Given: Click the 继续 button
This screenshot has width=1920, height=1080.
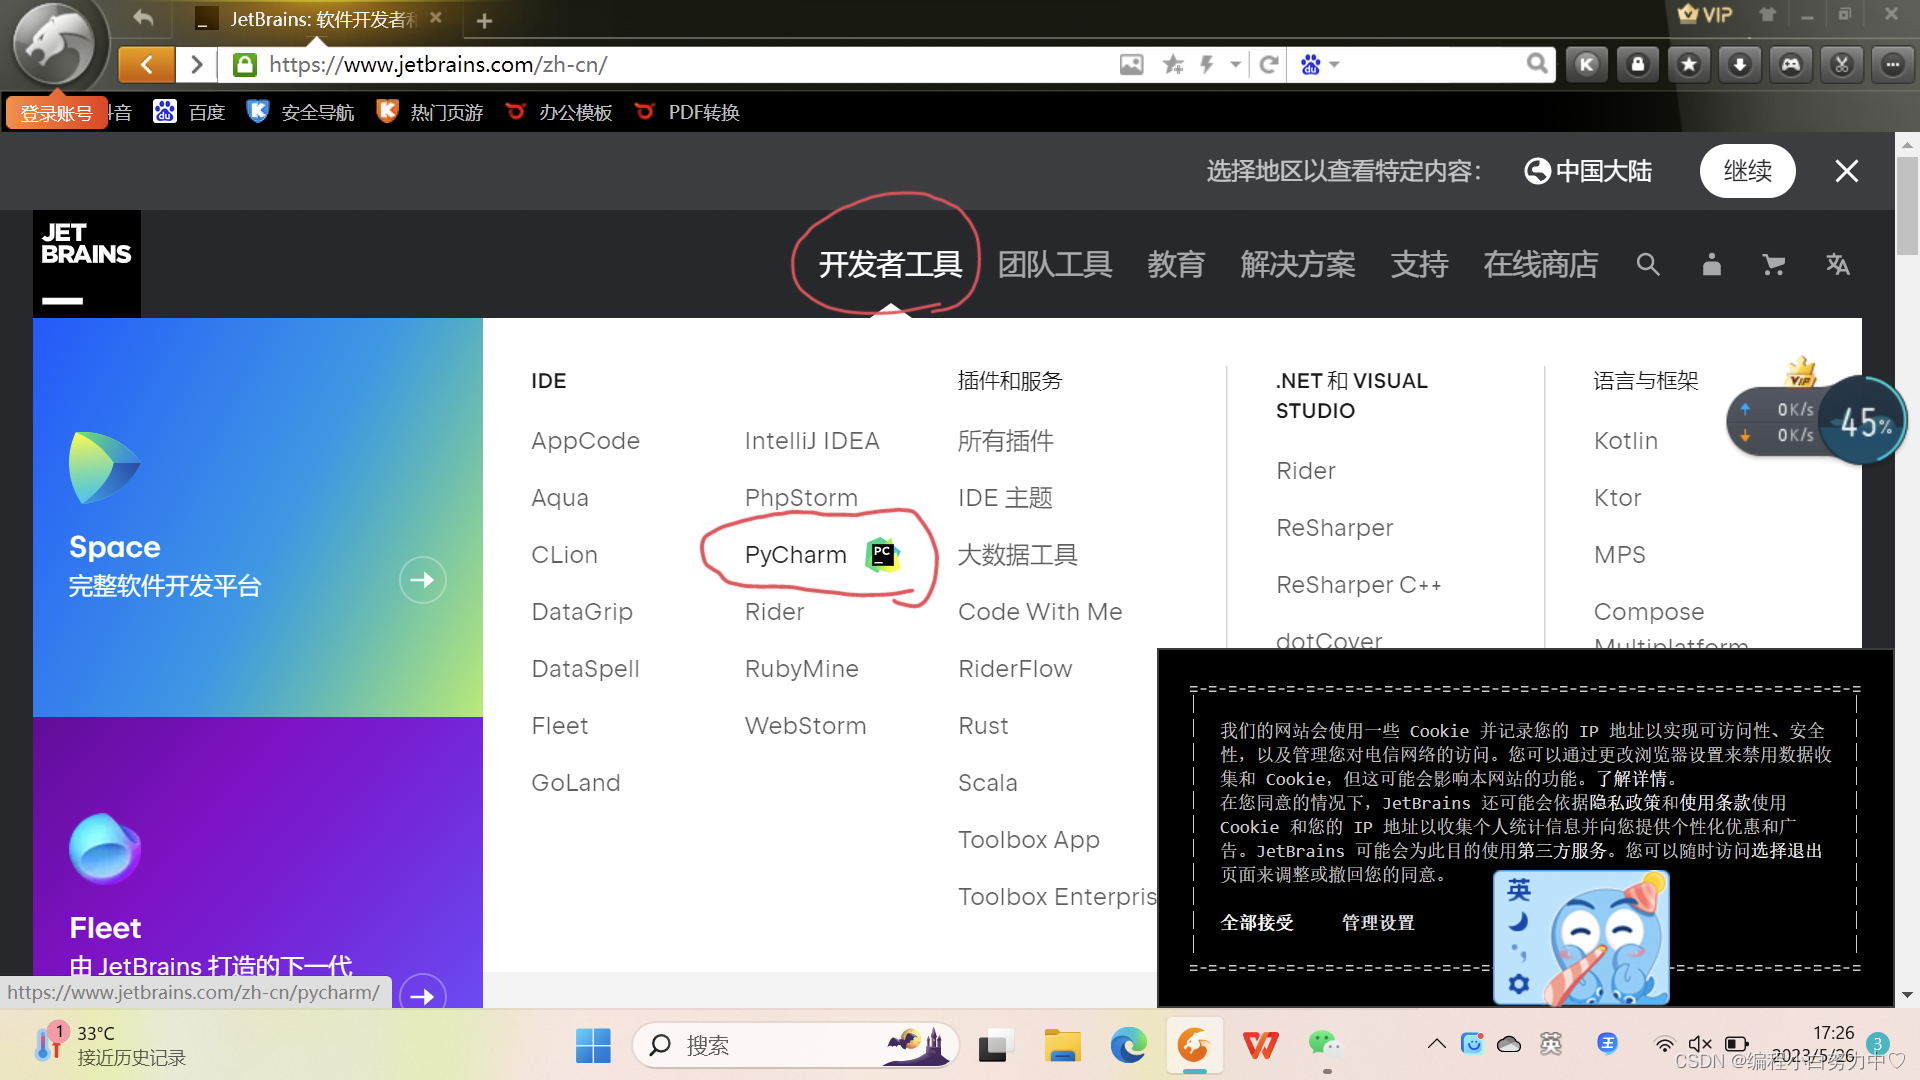Looking at the screenshot, I should 1748,171.
